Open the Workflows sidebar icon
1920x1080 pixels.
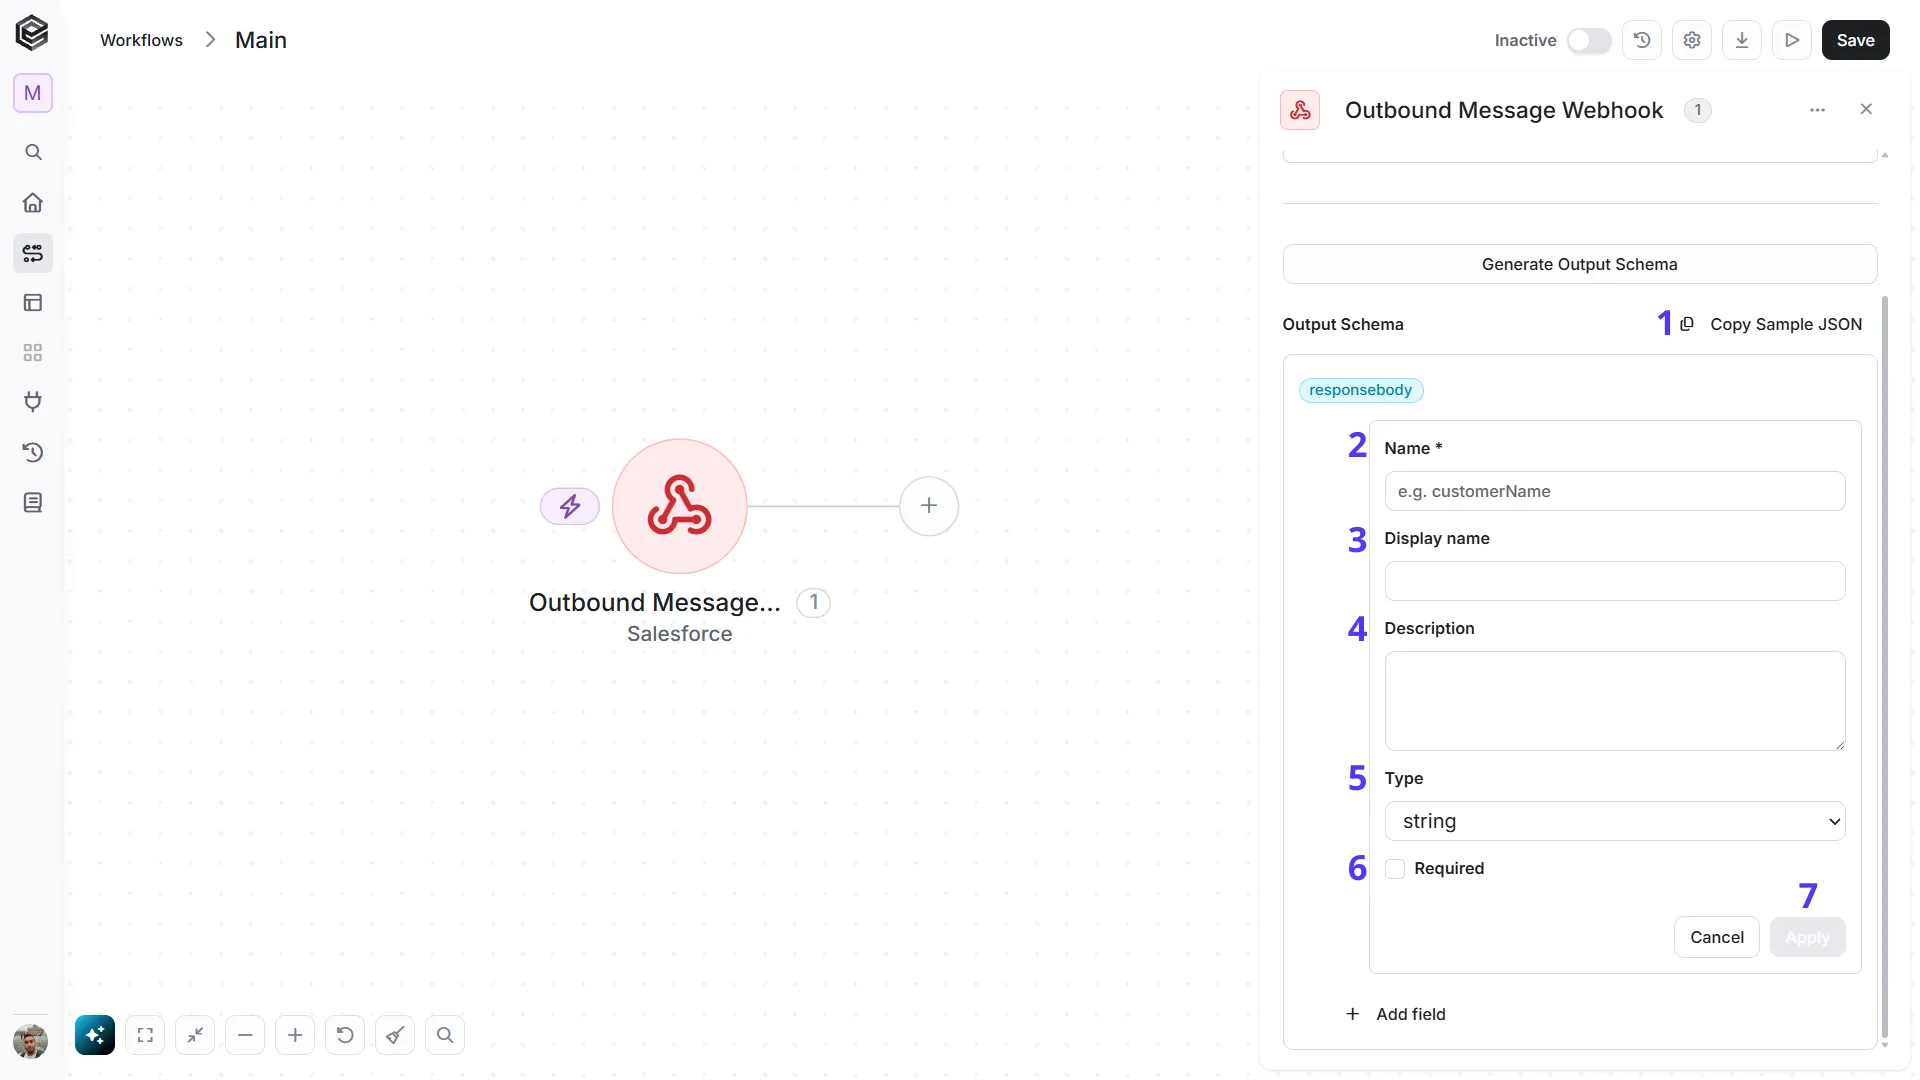[33, 253]
